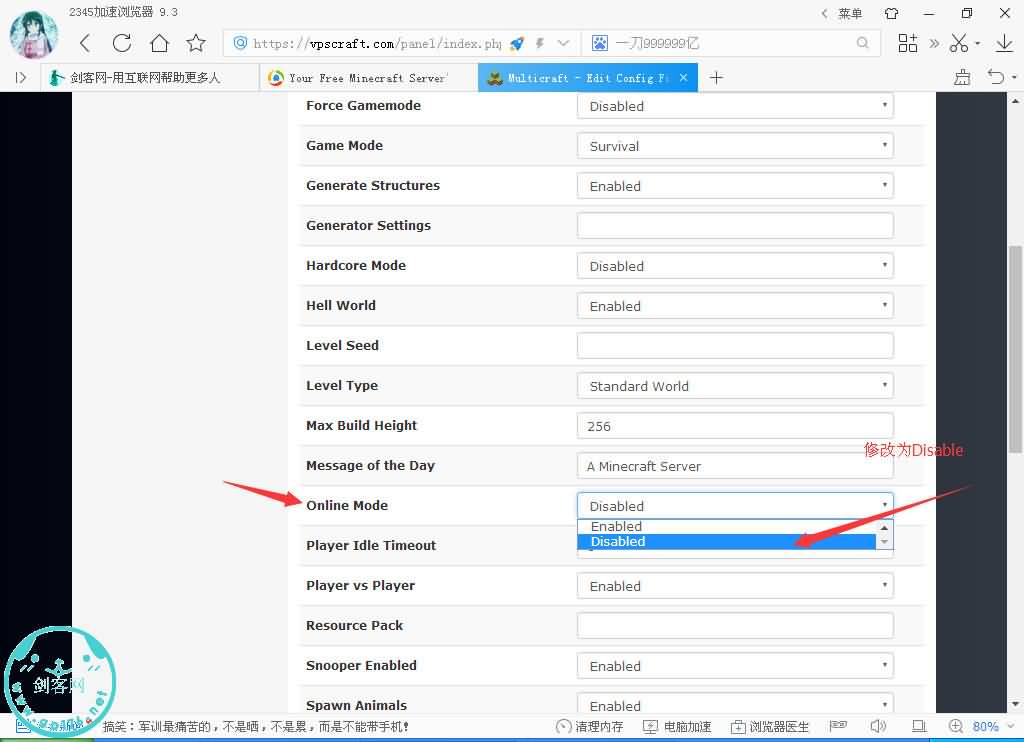The height and width of the screenshot is (742, 1024).
Task: Open the Spawn Animals dropdown
Action: coord(735,704)
